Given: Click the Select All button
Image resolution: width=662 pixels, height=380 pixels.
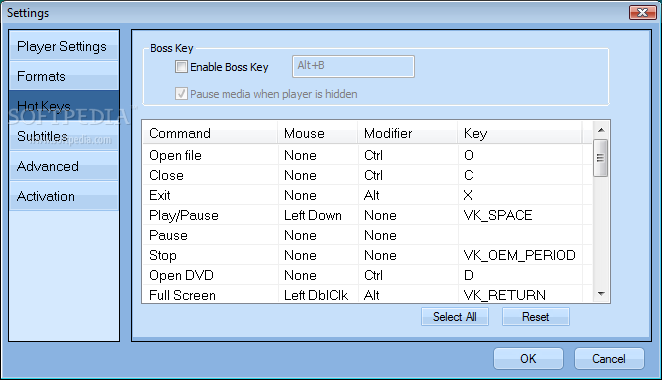Looking at the screenshot, I should tap(455, 317).
